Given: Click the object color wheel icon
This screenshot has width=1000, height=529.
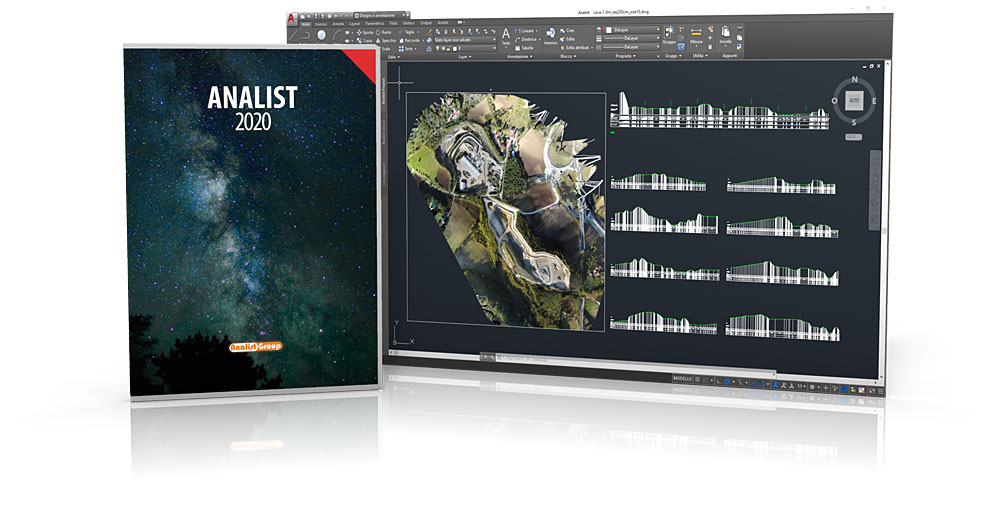Looking at the screenshot, I should 599,29.
